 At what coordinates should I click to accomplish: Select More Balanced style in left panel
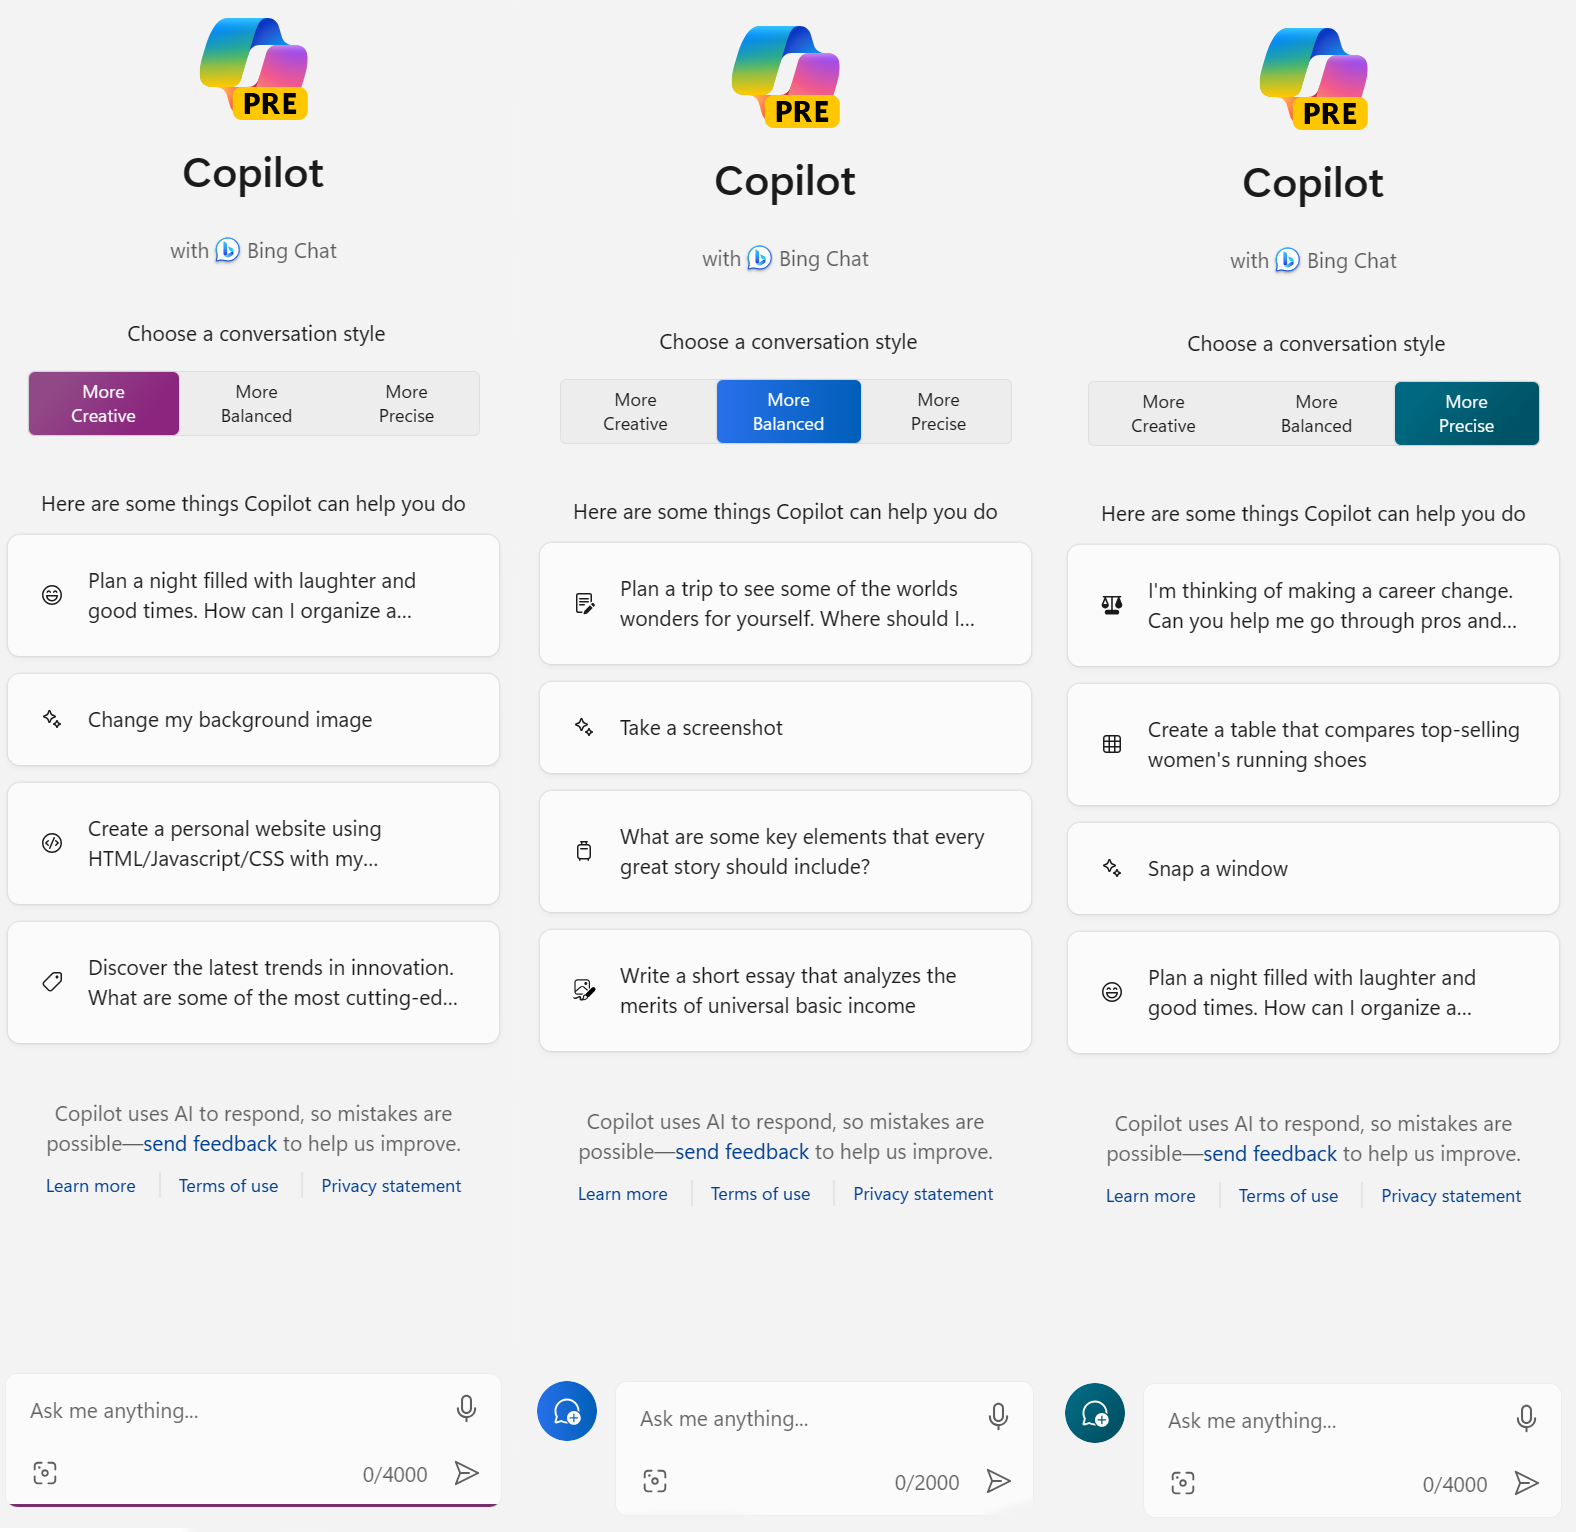(x=256, y=404)
